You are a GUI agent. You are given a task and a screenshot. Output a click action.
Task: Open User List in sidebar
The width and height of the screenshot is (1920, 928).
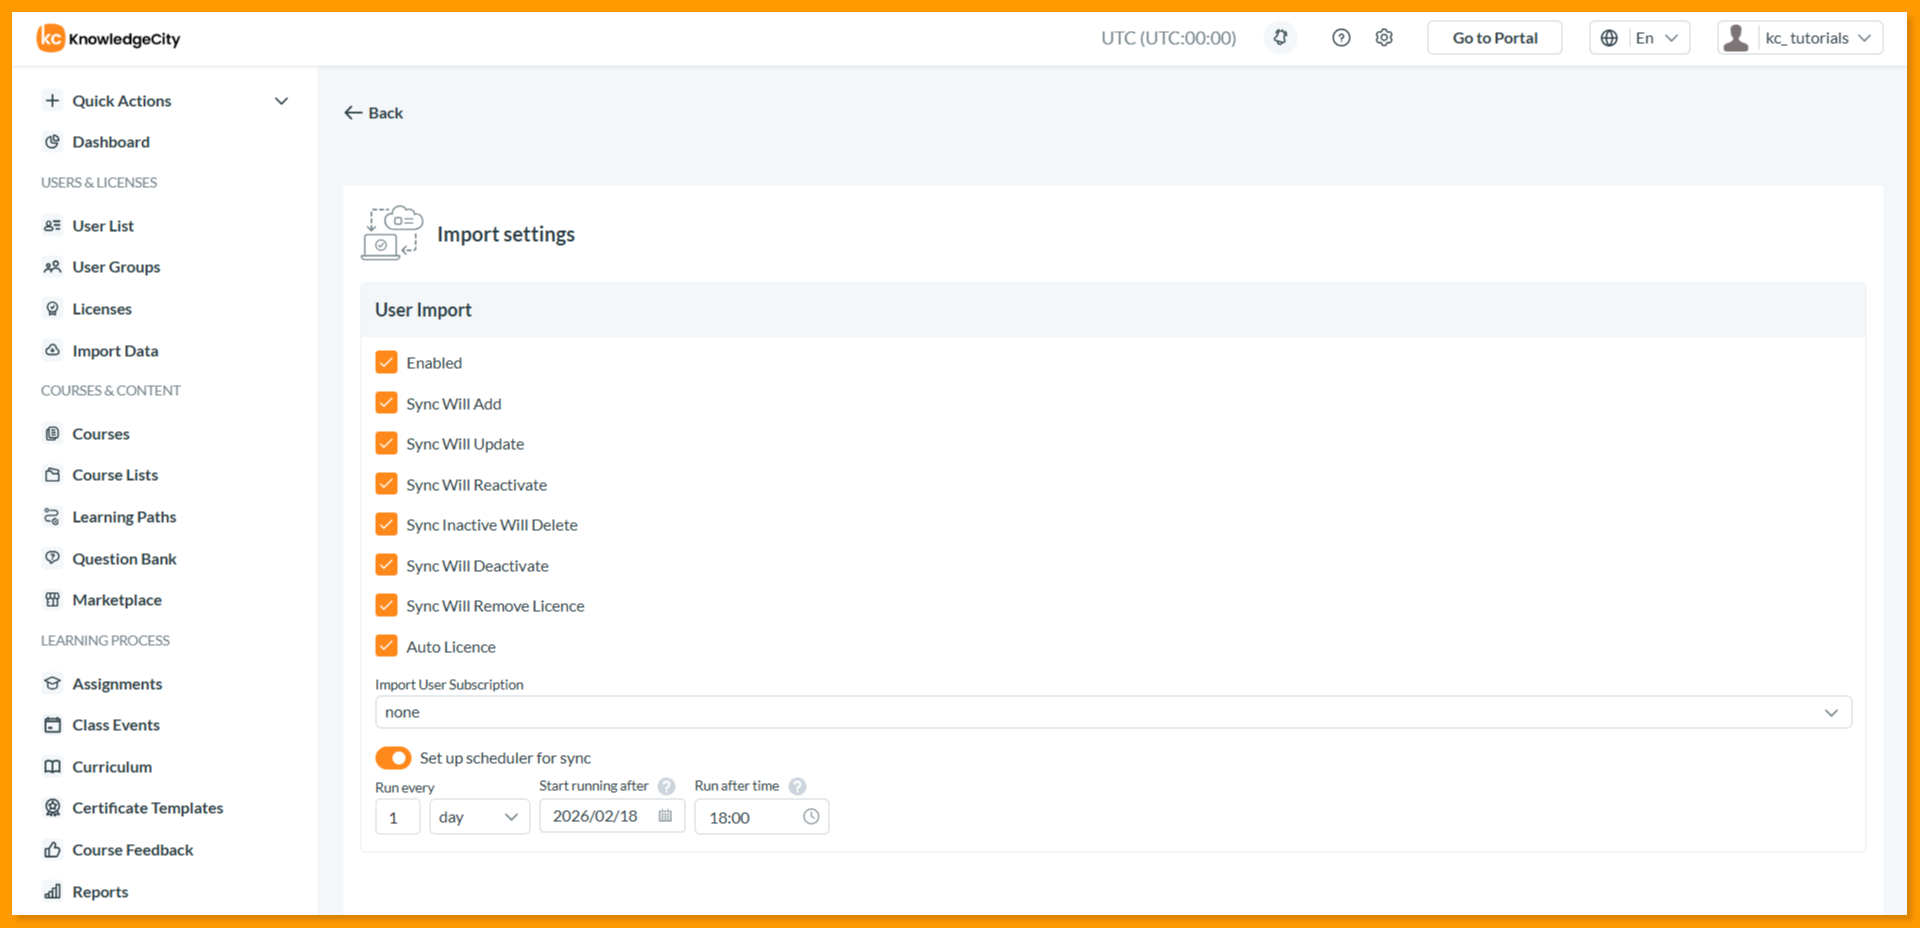(x=103, y=226)
